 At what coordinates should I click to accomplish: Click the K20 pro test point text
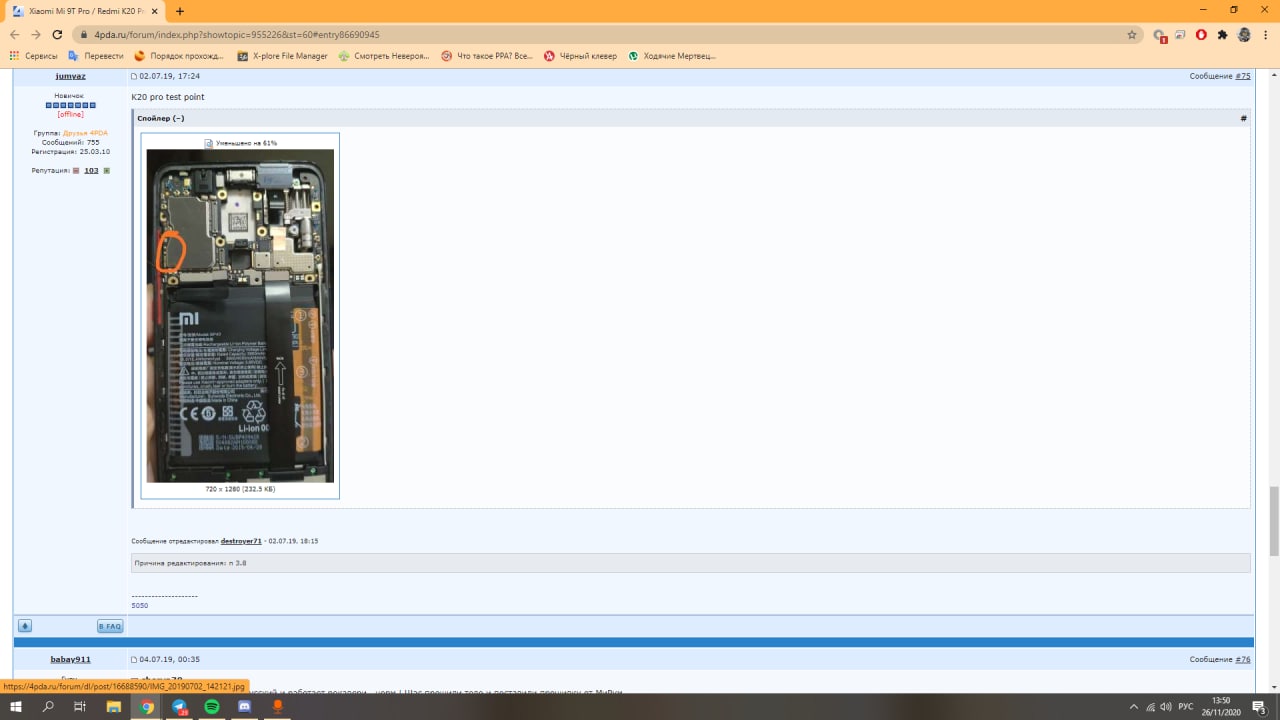168,97
